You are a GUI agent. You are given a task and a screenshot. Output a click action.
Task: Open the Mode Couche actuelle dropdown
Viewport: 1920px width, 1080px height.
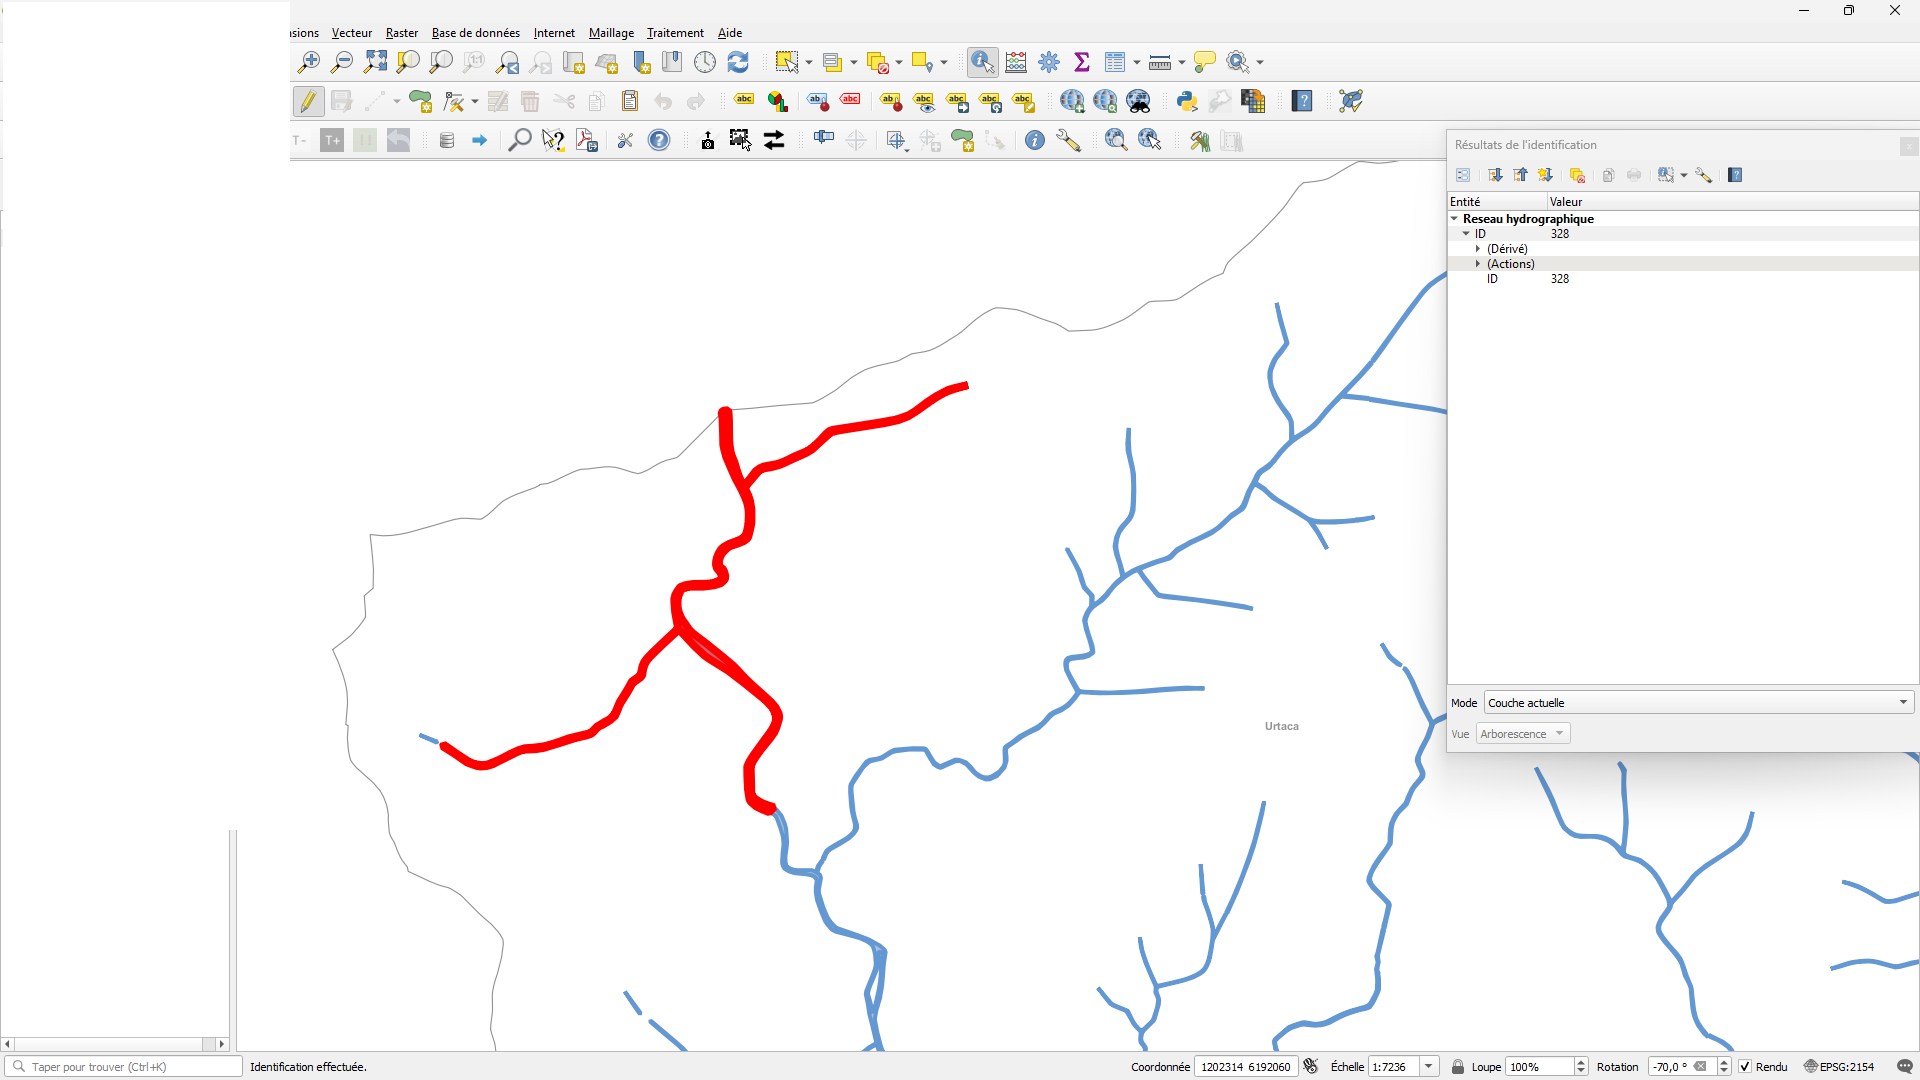1698,703
